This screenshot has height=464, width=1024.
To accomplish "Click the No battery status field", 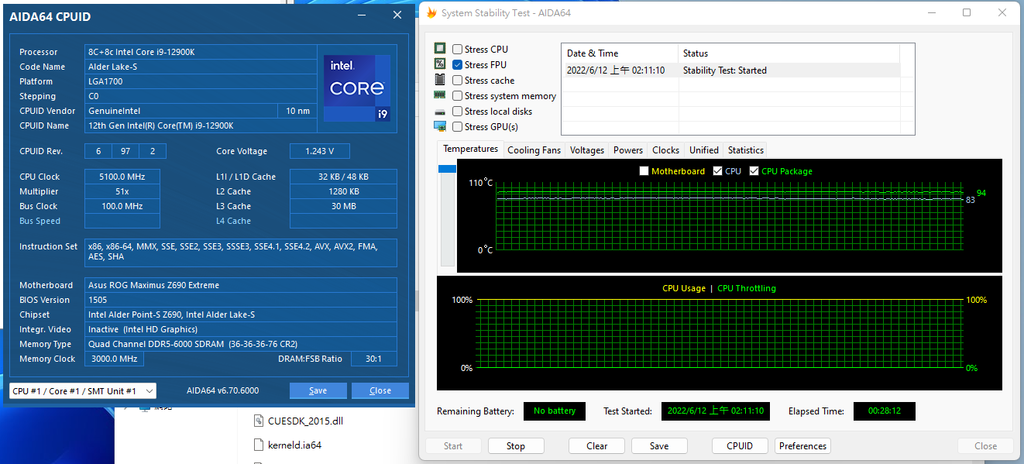I will click(554, 411).
